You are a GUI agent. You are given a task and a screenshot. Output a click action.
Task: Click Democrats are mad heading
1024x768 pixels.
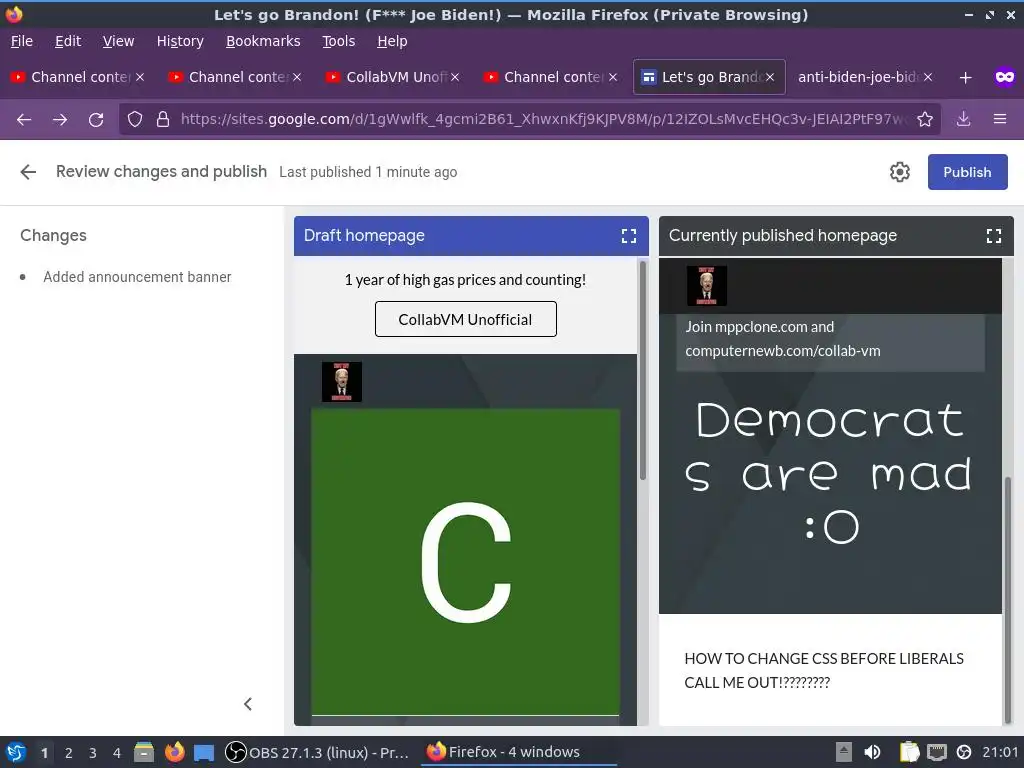click(x=829, y=473)
